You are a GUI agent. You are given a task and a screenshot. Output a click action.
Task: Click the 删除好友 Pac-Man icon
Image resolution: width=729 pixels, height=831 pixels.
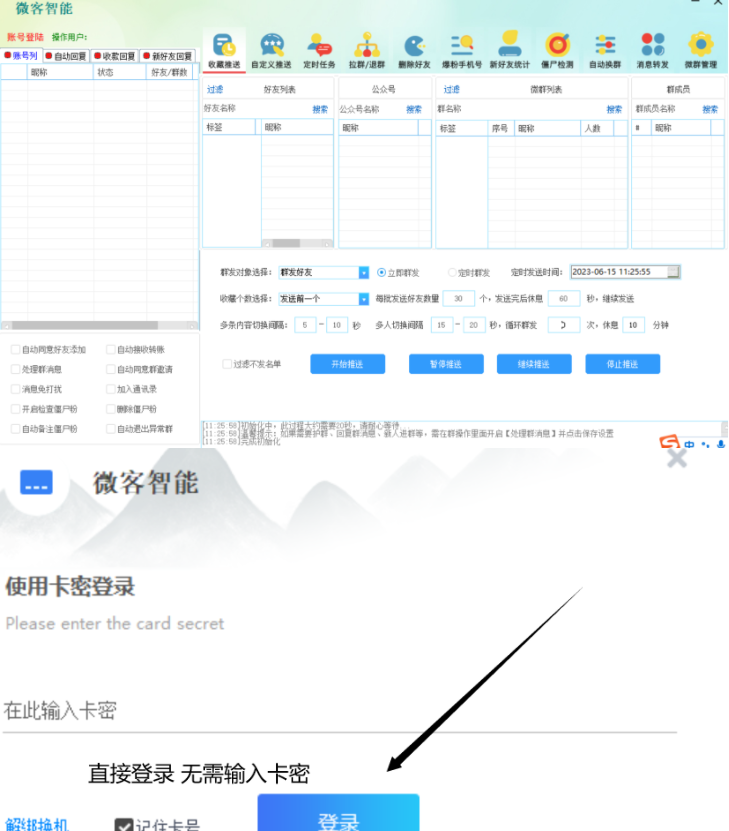coord(414,49)
